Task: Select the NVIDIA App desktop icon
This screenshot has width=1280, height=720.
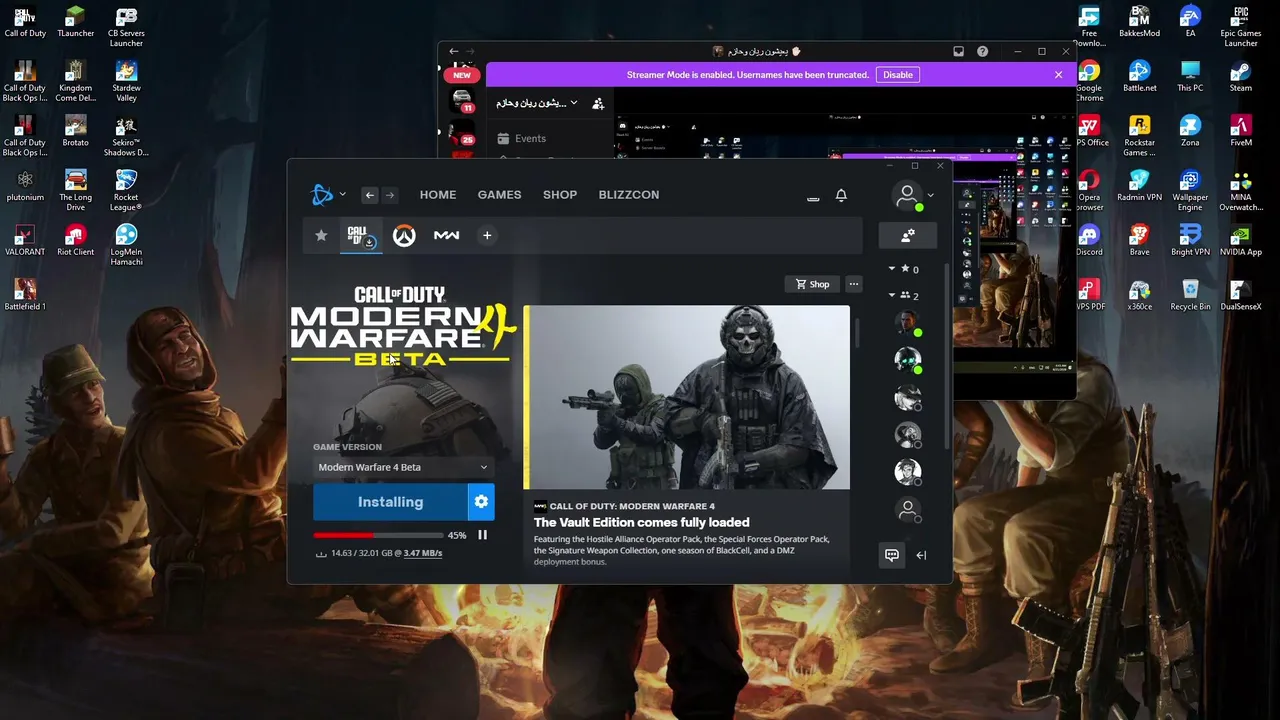Action: pyautogui.click(x=1241, y=241)
